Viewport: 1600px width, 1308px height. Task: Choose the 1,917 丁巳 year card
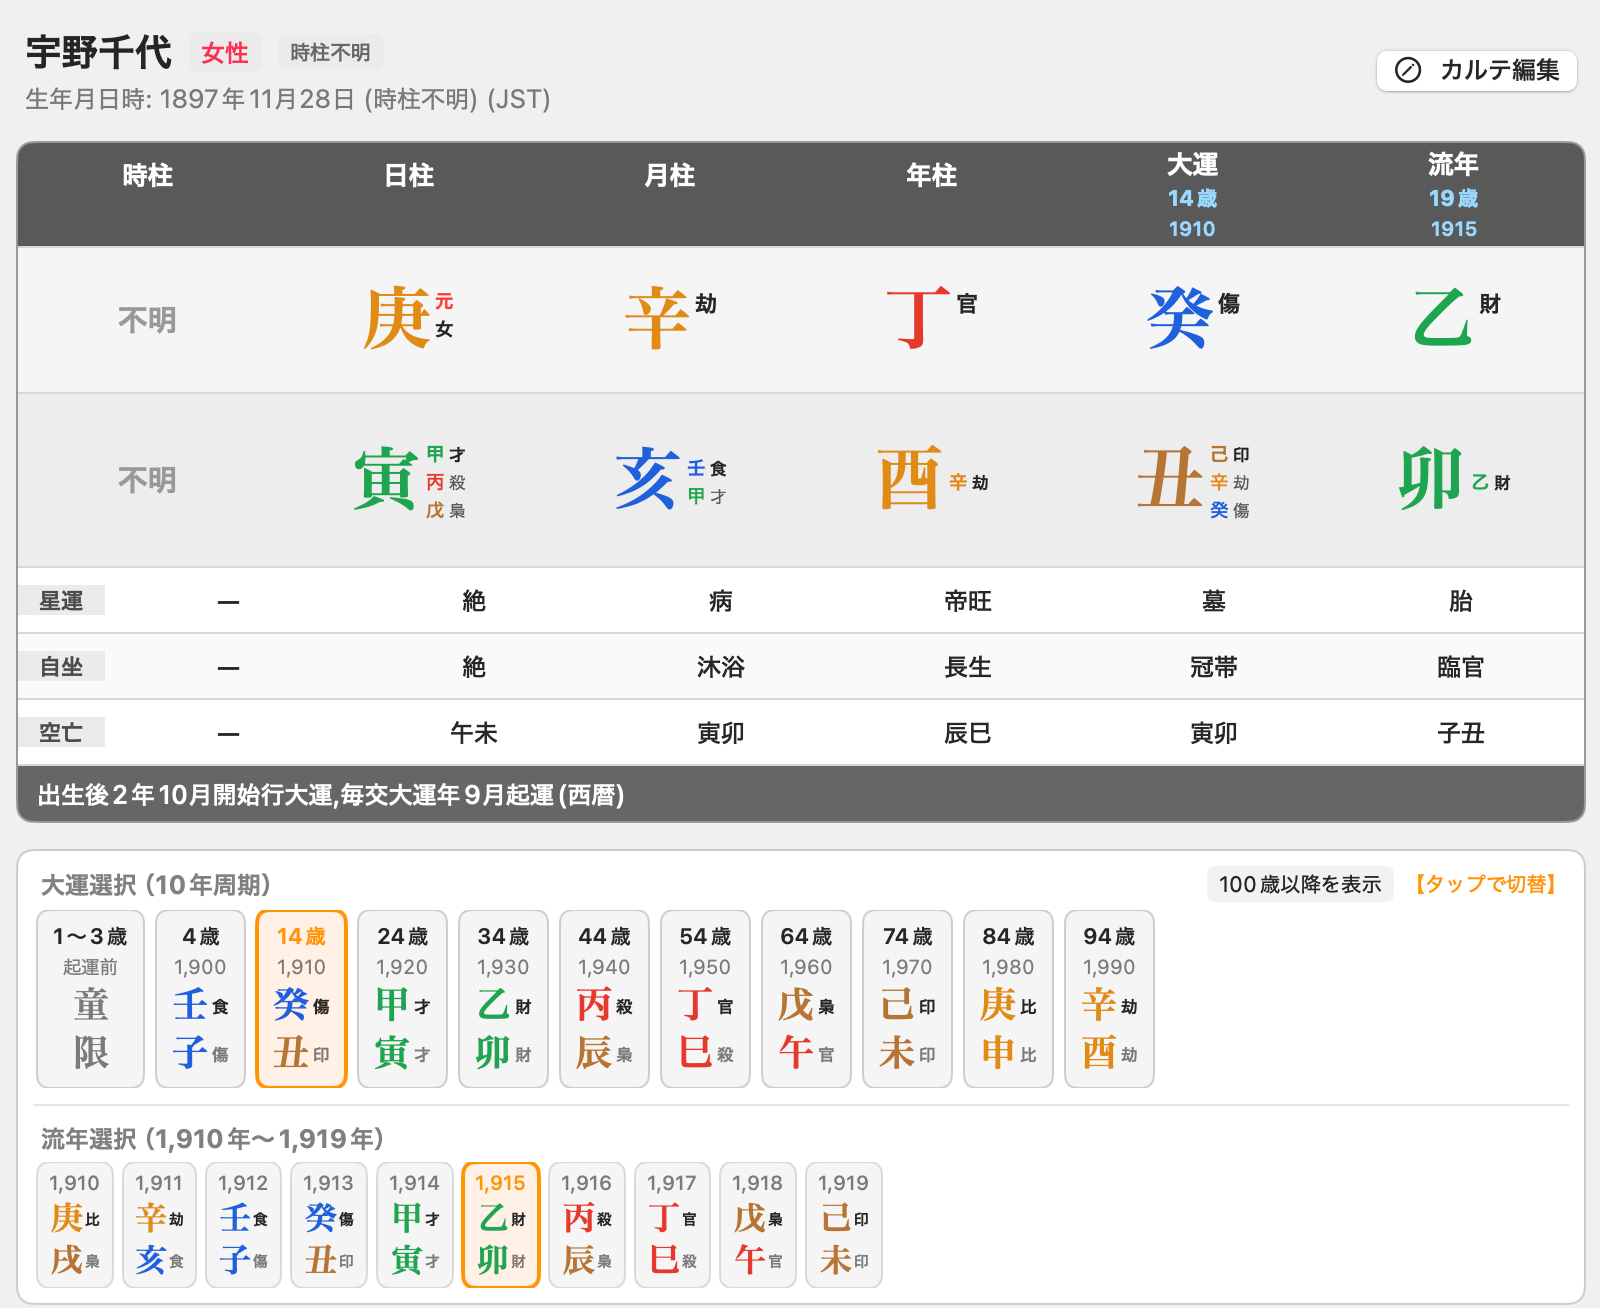tap(672, 1225)
